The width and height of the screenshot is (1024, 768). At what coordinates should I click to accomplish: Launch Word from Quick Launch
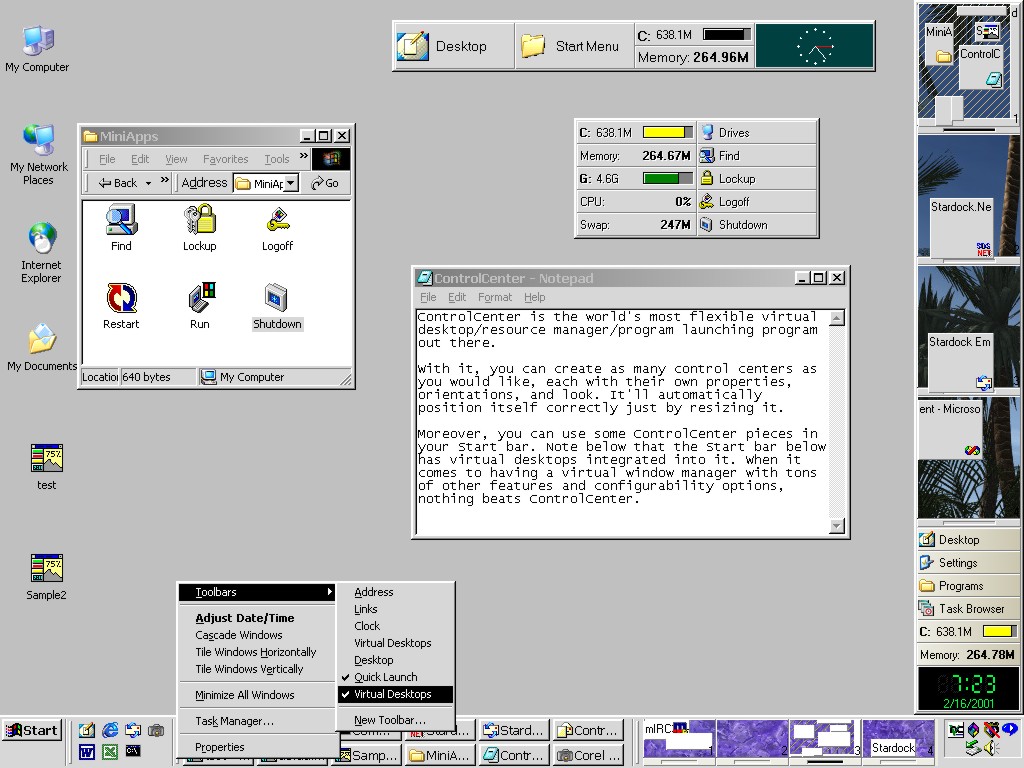click(x=87, y=752)
